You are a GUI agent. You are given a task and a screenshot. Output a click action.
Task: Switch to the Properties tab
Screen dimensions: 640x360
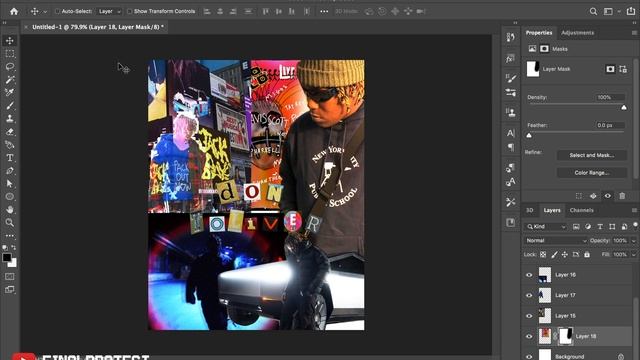pyautogui.click(x=539, y=33)
